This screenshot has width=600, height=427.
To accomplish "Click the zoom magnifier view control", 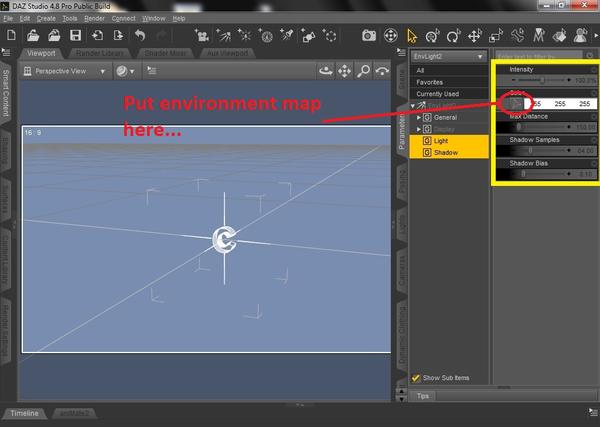I will [x=363, y=71].
